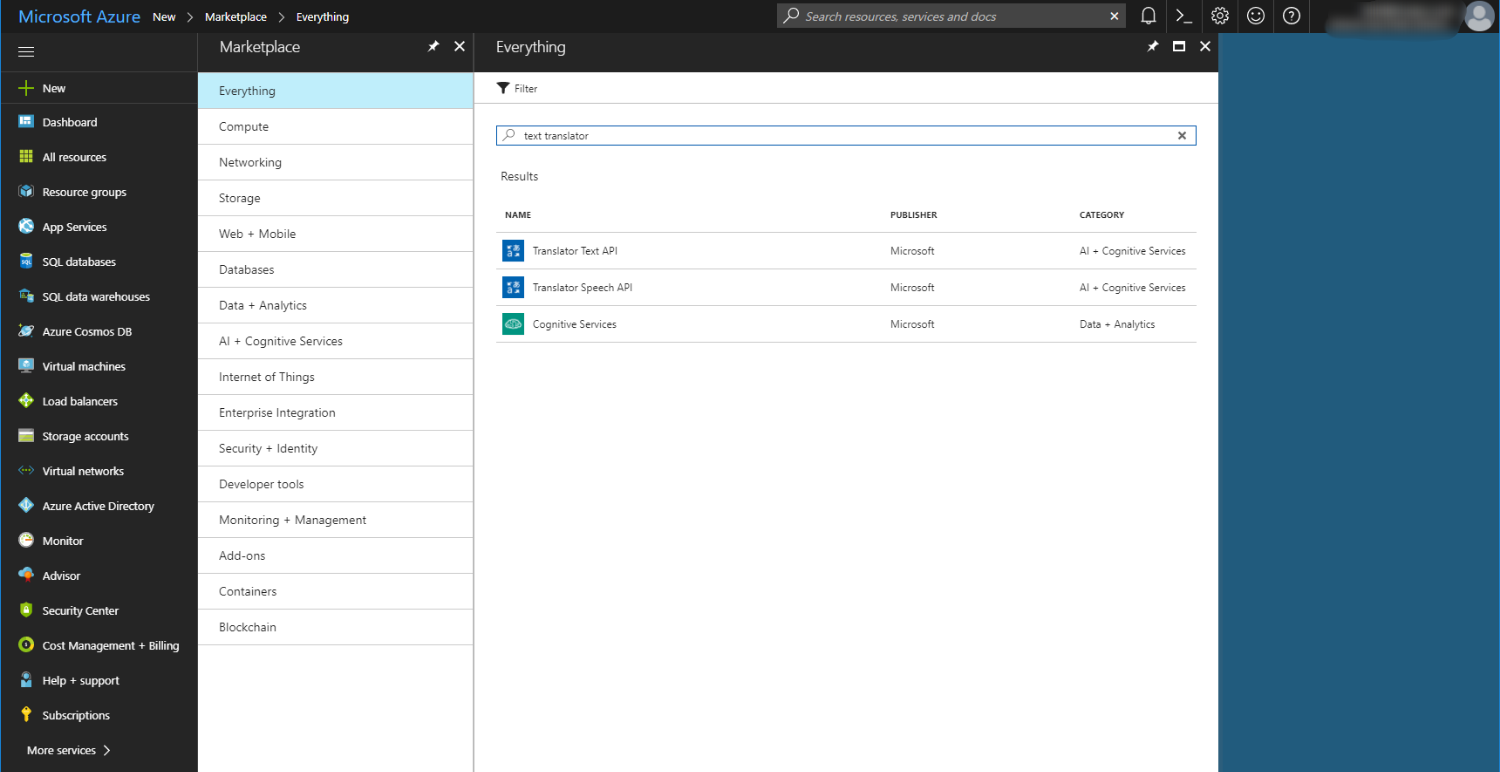Image resolution: width=1500 pixels, height=772 pixels.
Task: Select Containers category
Action: [335, 591]
